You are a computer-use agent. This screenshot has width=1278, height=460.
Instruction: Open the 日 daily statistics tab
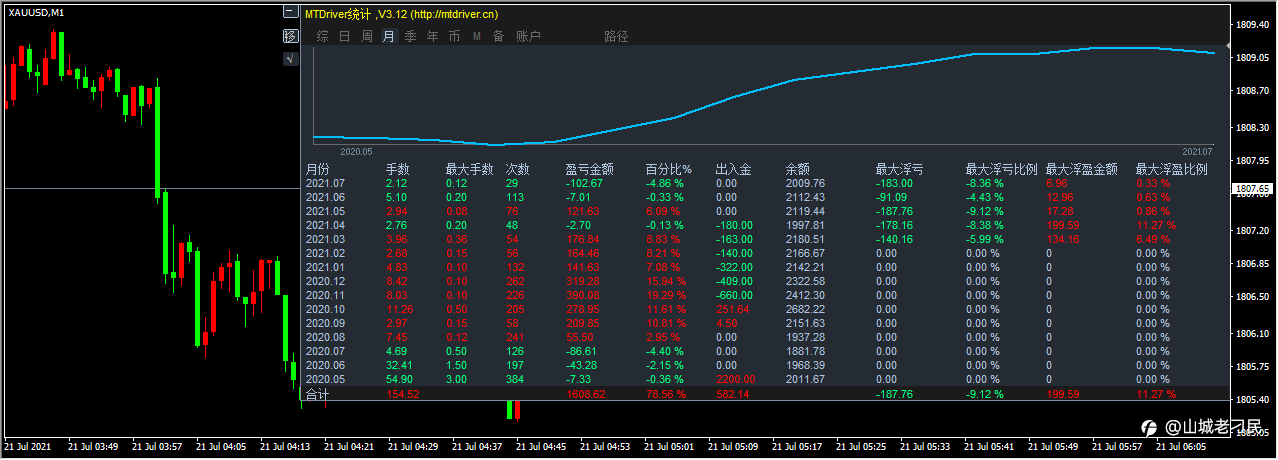point(344,36)
